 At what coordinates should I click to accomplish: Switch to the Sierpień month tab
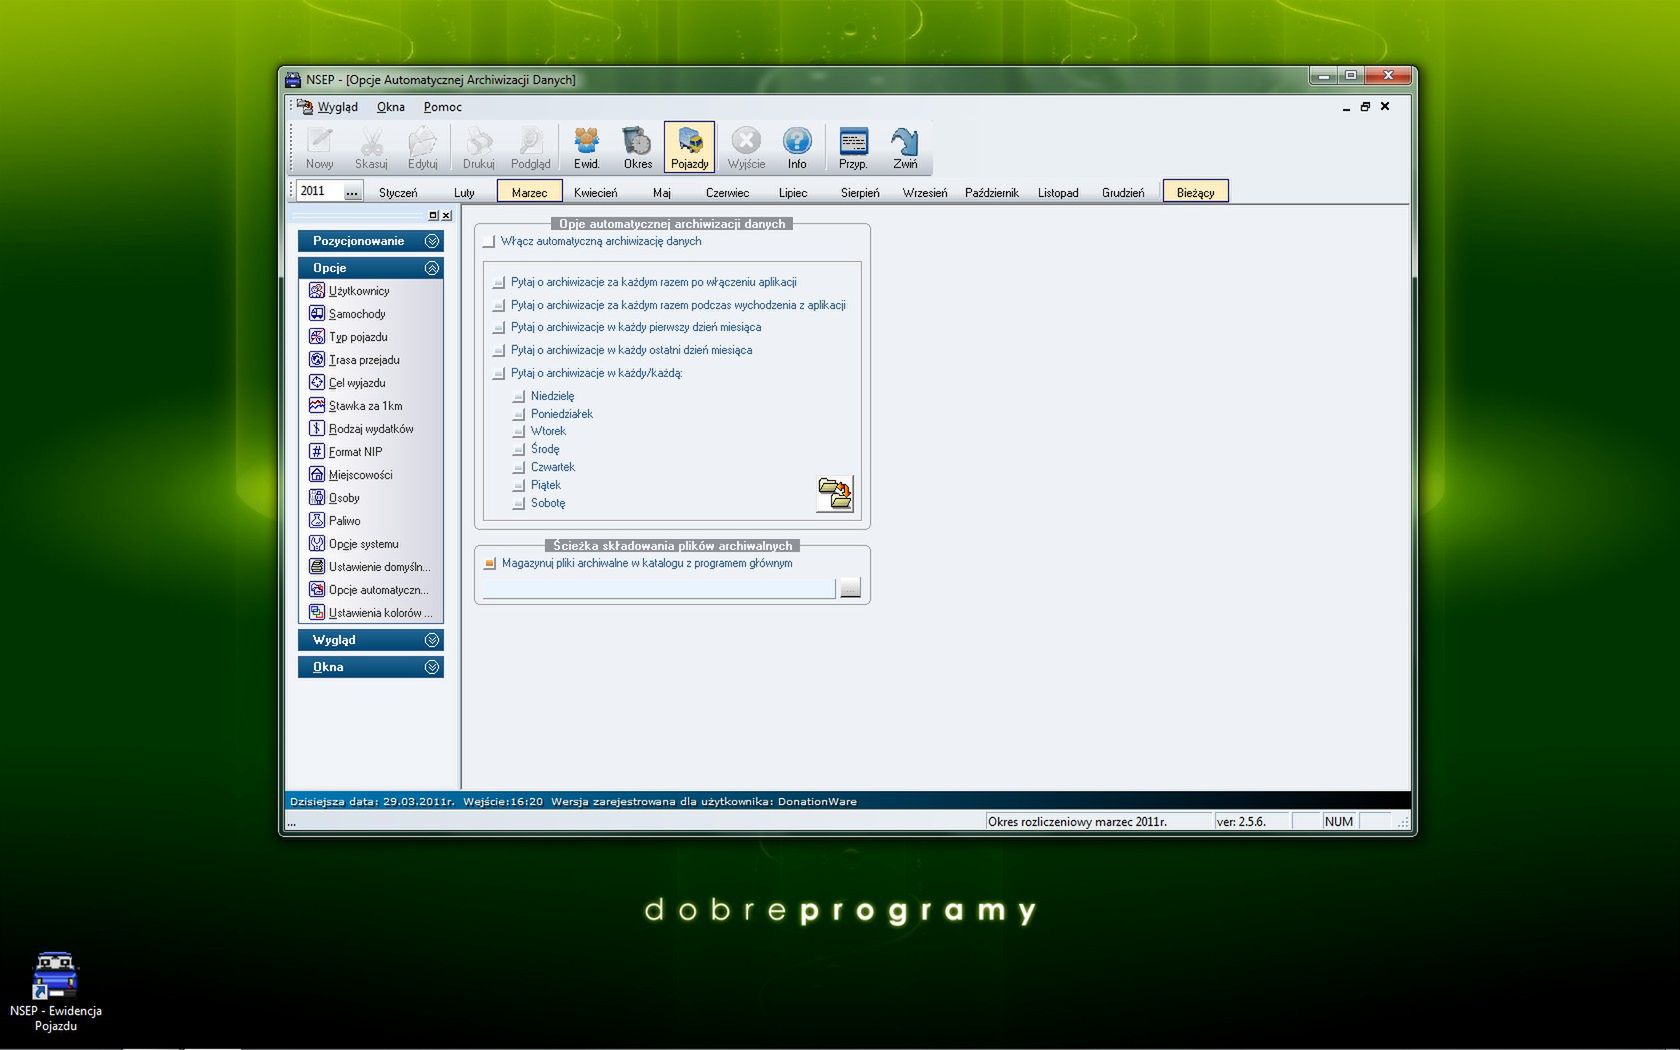(860, 192)
